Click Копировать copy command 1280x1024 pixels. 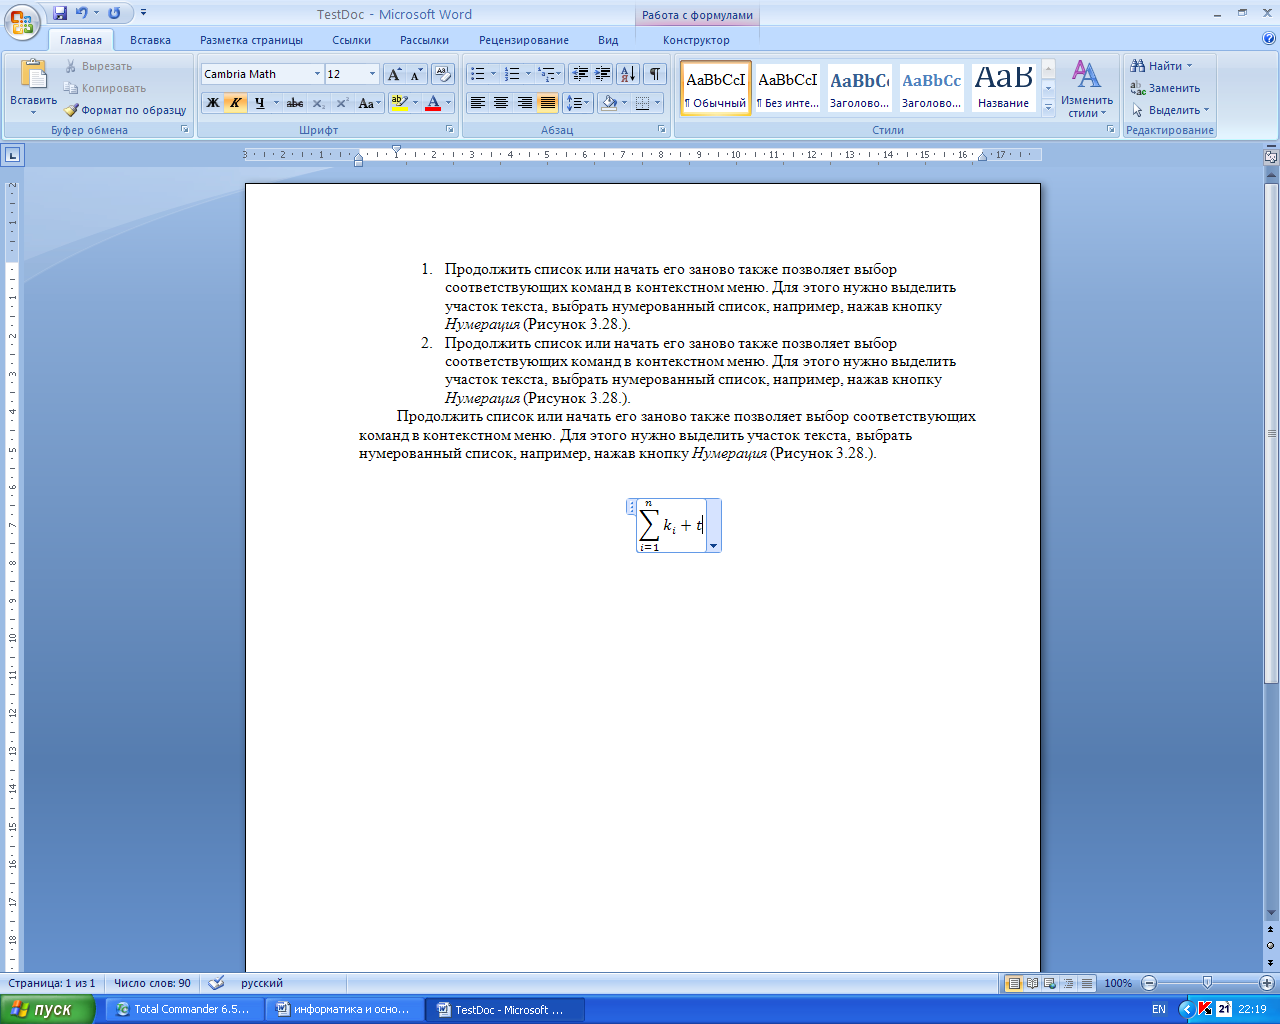tap(105, 88)
